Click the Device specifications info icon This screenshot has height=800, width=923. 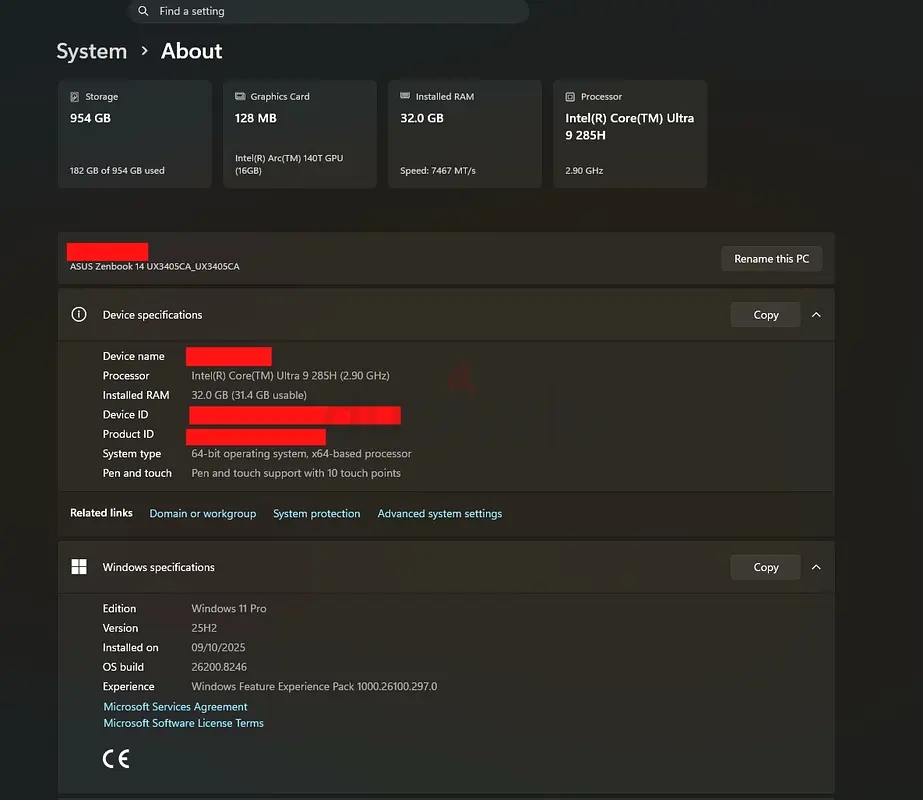click(x=79, y=315)
